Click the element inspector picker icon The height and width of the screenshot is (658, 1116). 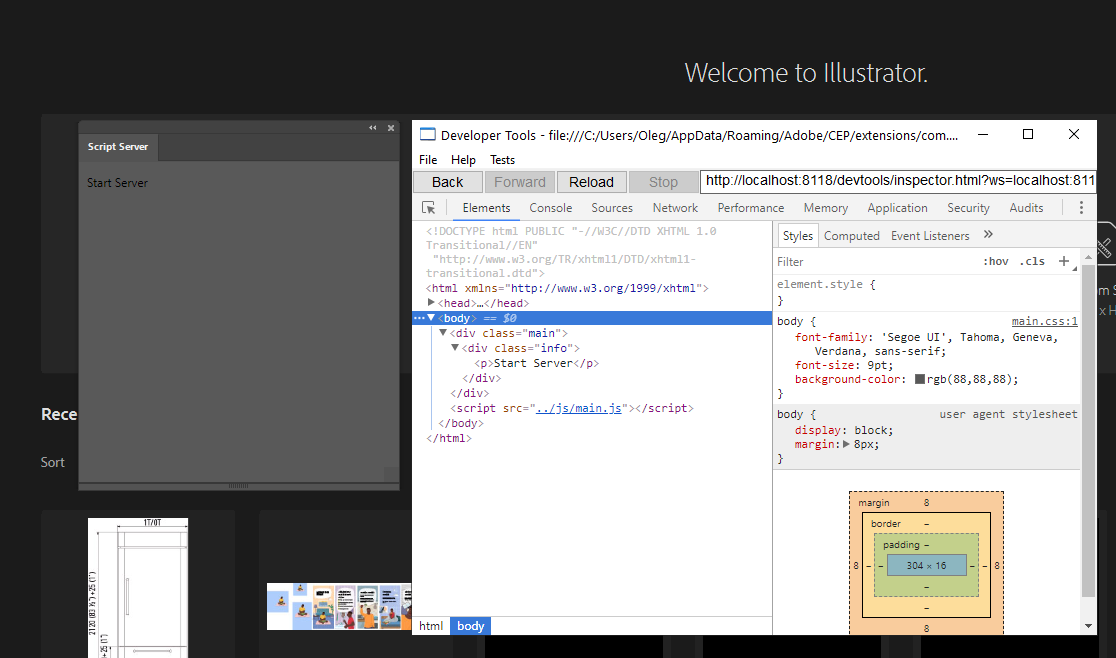[428, 208]
